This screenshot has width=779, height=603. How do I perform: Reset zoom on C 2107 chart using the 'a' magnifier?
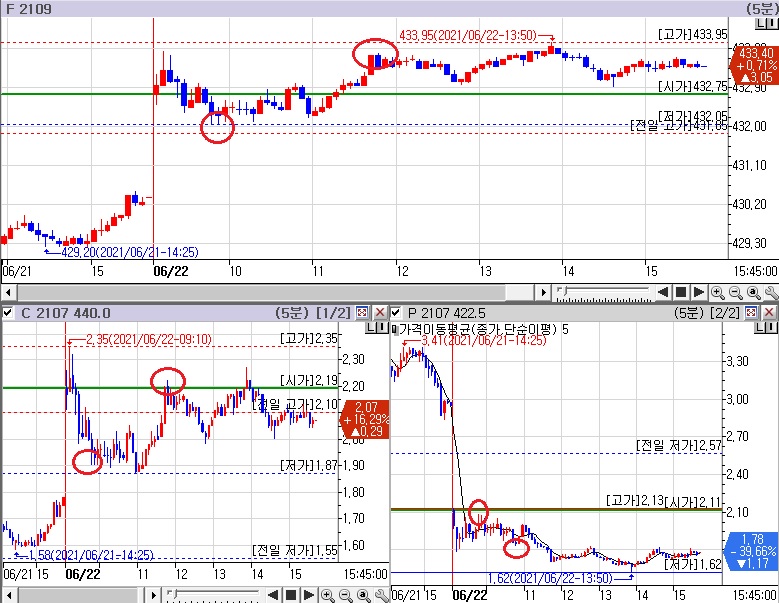(x=364, y=595)
